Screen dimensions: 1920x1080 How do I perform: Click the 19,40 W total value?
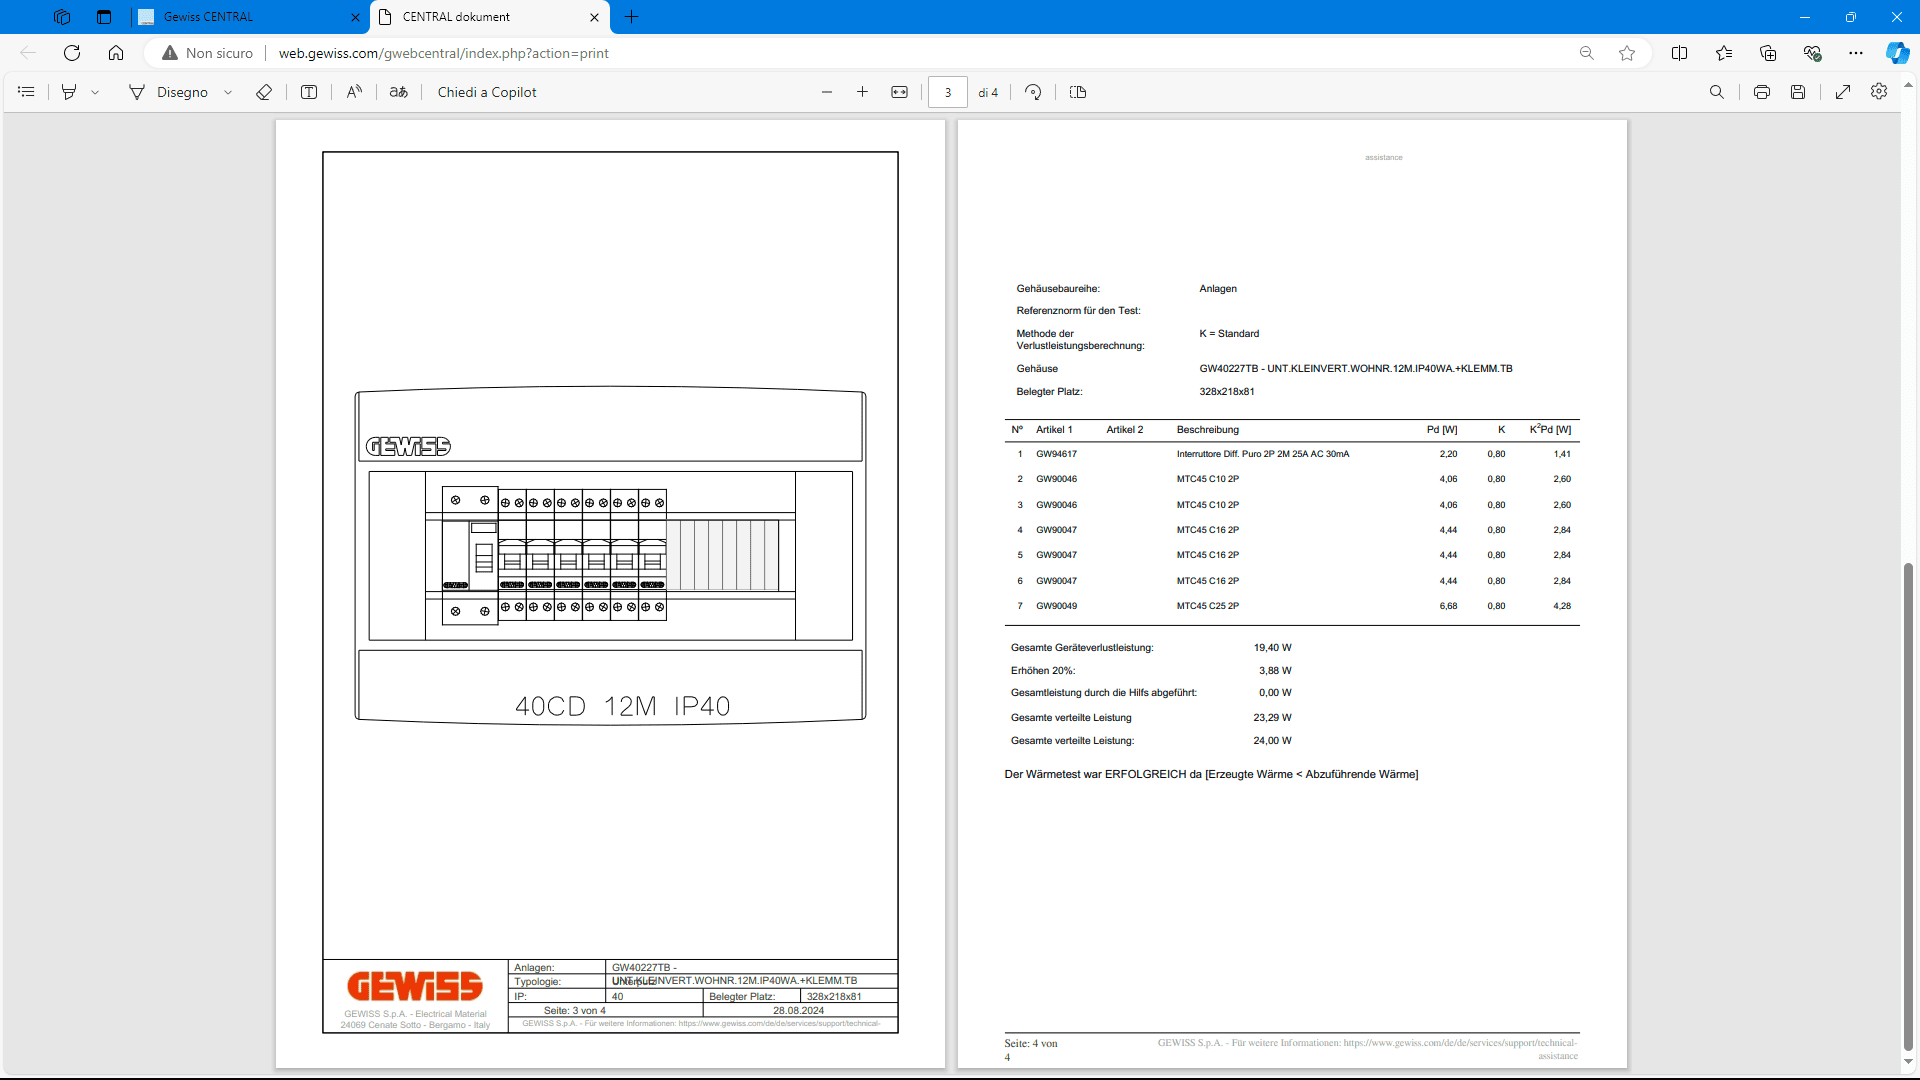click(1272, 648)
